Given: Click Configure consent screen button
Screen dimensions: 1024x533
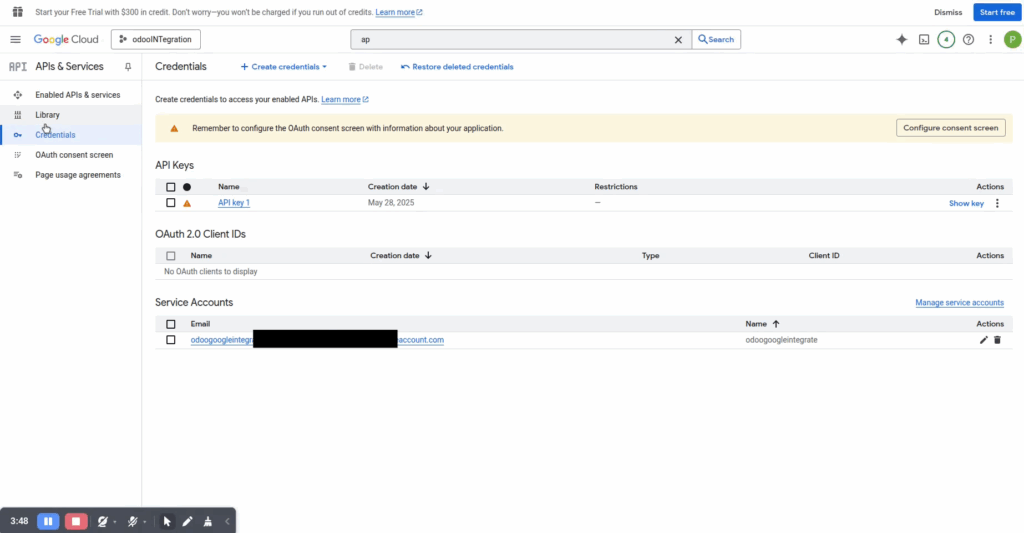Looking at the screenshot, I should coord(950,128).
